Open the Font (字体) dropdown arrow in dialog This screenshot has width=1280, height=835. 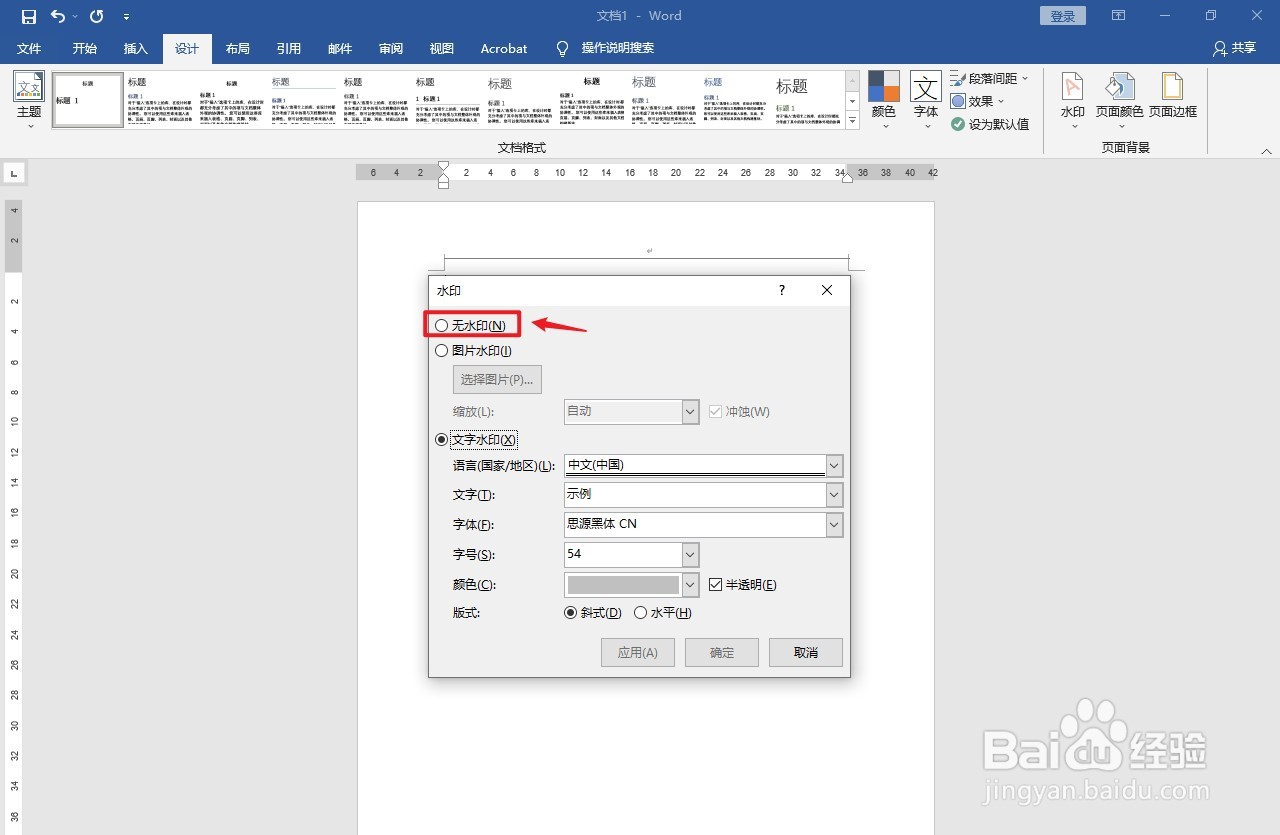coord(835,525)
